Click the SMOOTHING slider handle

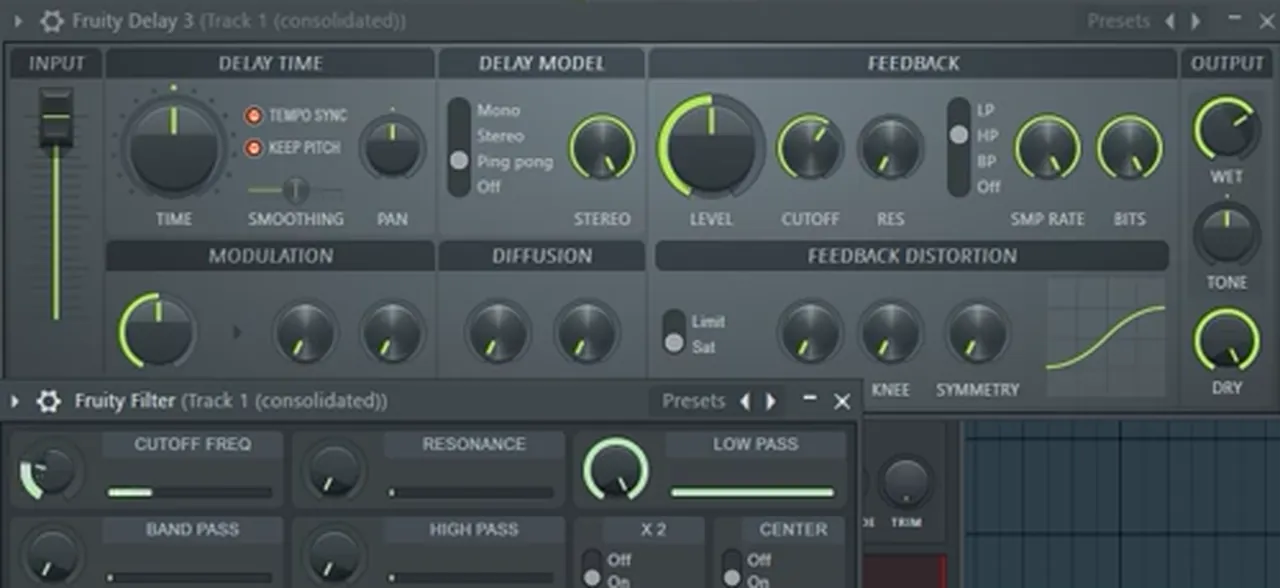tap(295, 189)
